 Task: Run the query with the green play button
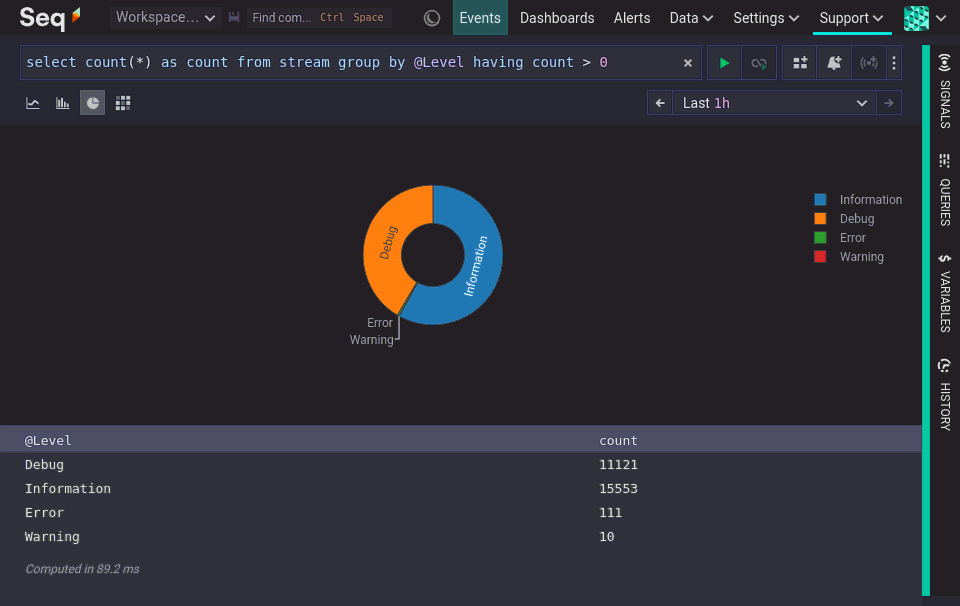coord(724,62)
